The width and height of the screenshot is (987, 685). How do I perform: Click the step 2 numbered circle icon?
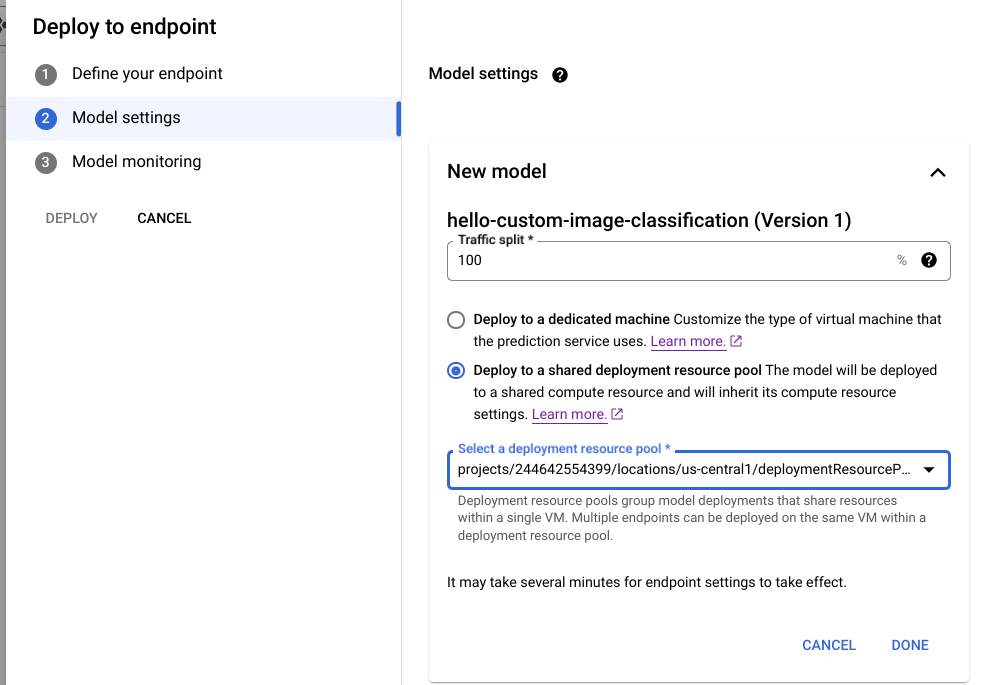pyautogui.click(x=45, y=118)
